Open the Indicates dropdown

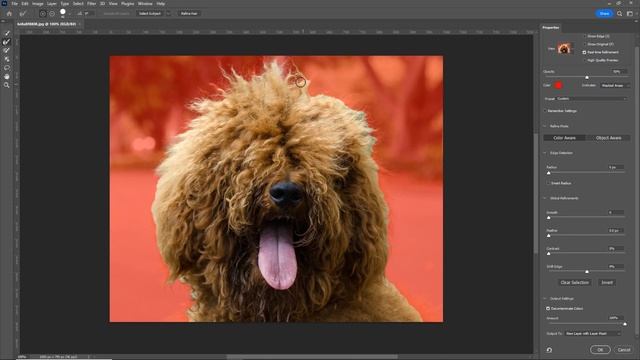pyautogui.click(x=615, y=85)
